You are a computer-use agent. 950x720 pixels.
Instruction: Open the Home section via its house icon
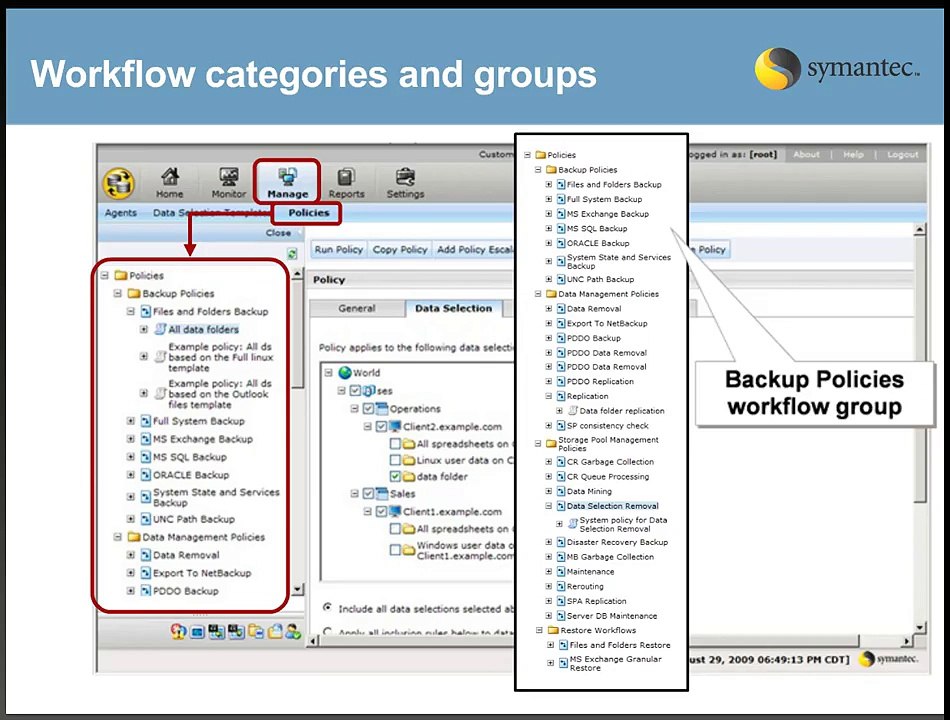170,176
